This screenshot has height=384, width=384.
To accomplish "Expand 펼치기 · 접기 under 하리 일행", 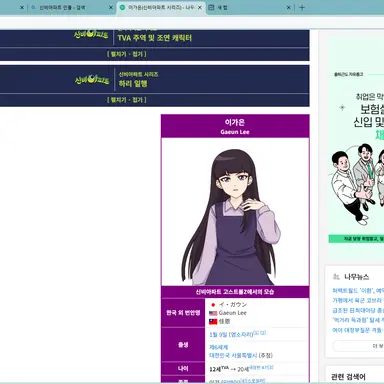I will 127,100.
